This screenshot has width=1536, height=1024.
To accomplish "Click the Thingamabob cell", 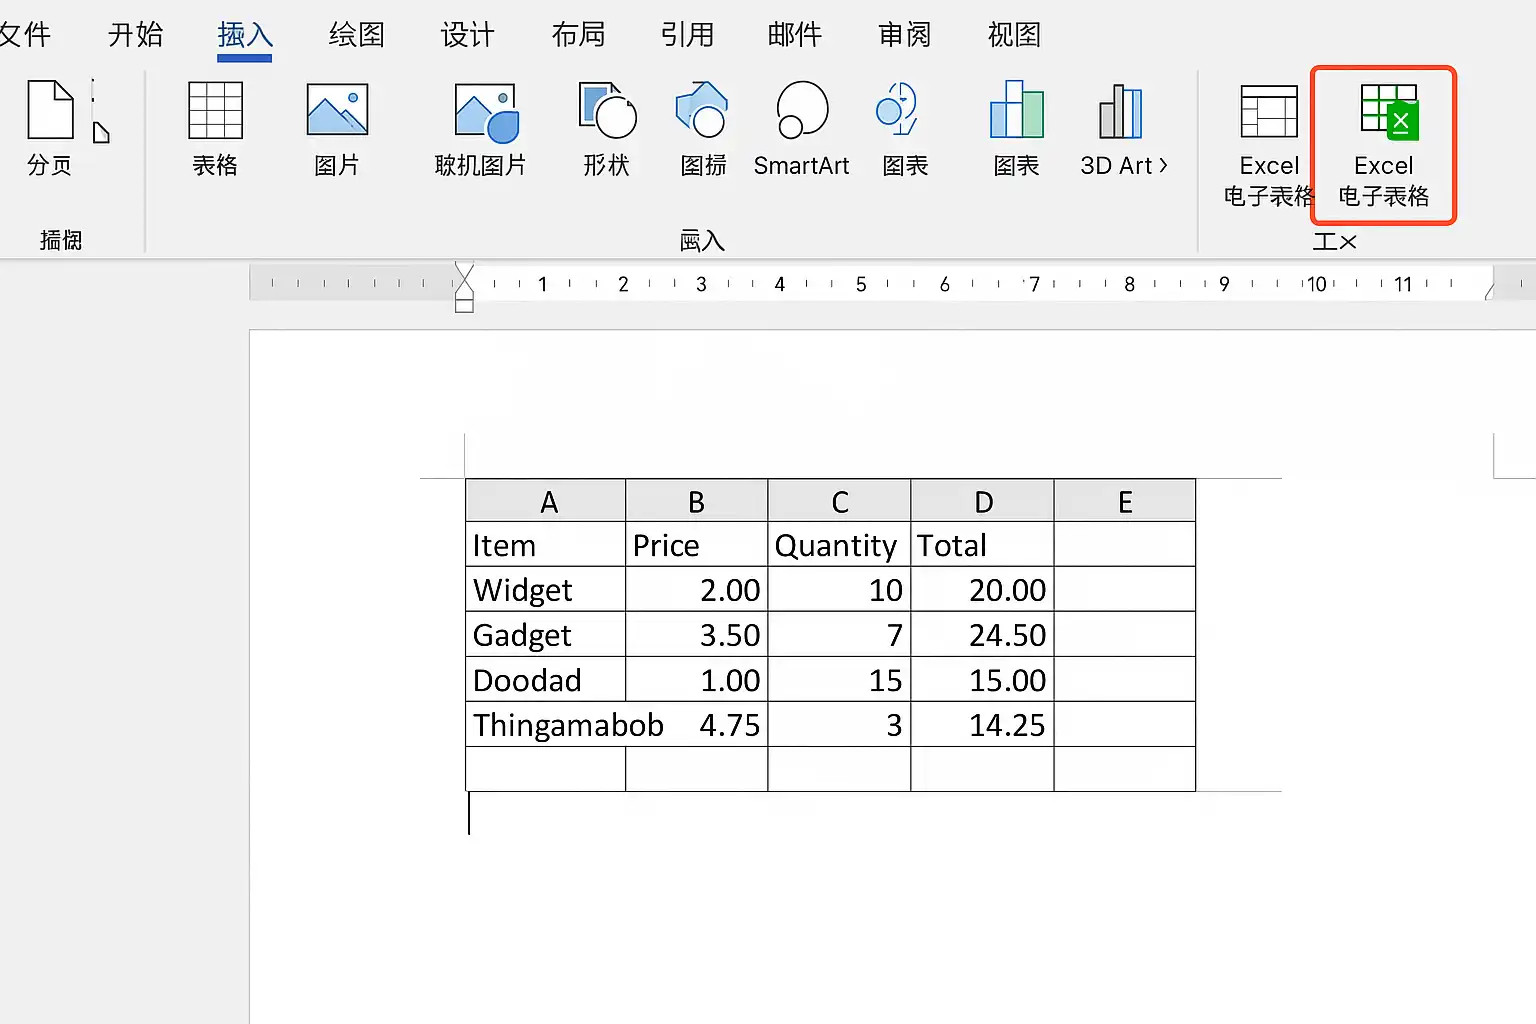I will pos(546,724).
